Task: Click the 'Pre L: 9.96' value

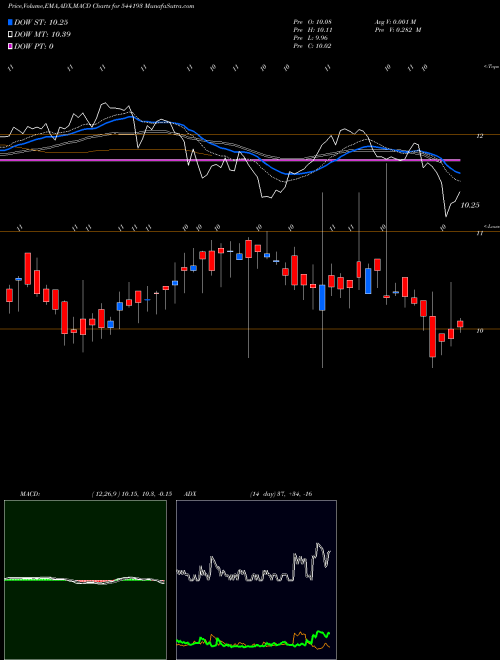Action: click(310, 38)
